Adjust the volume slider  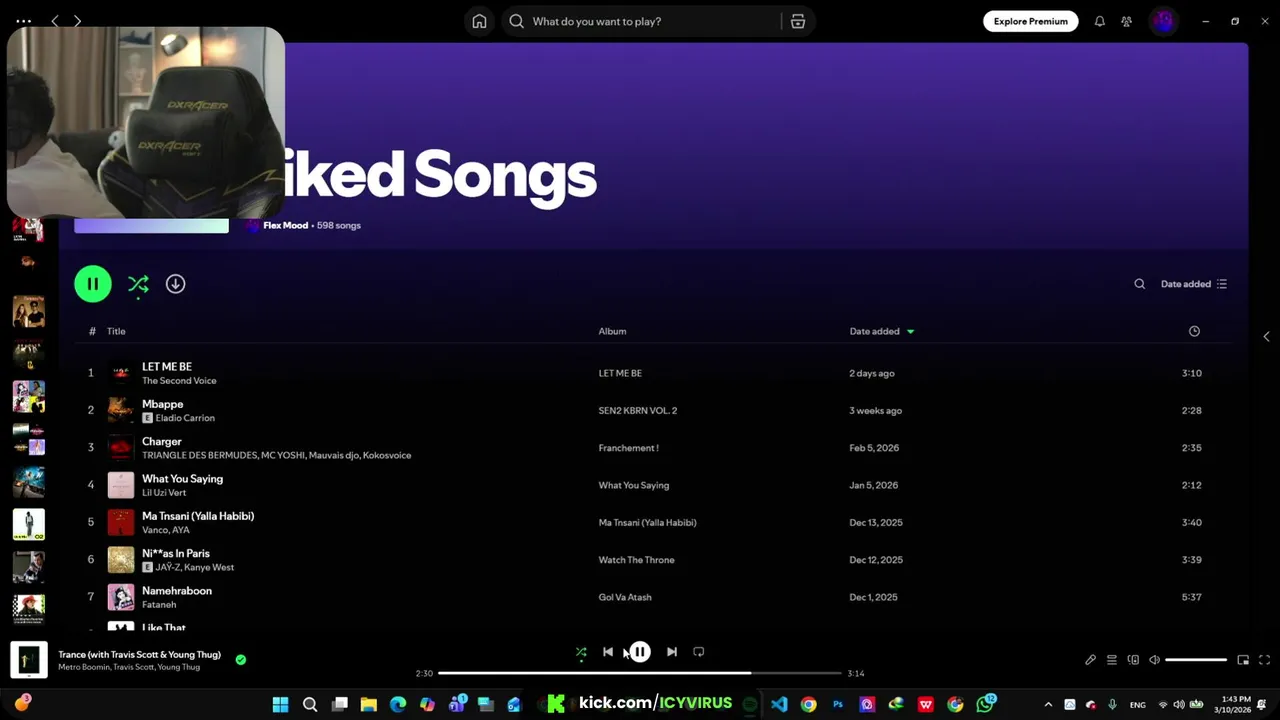(x=1196, y=660)
